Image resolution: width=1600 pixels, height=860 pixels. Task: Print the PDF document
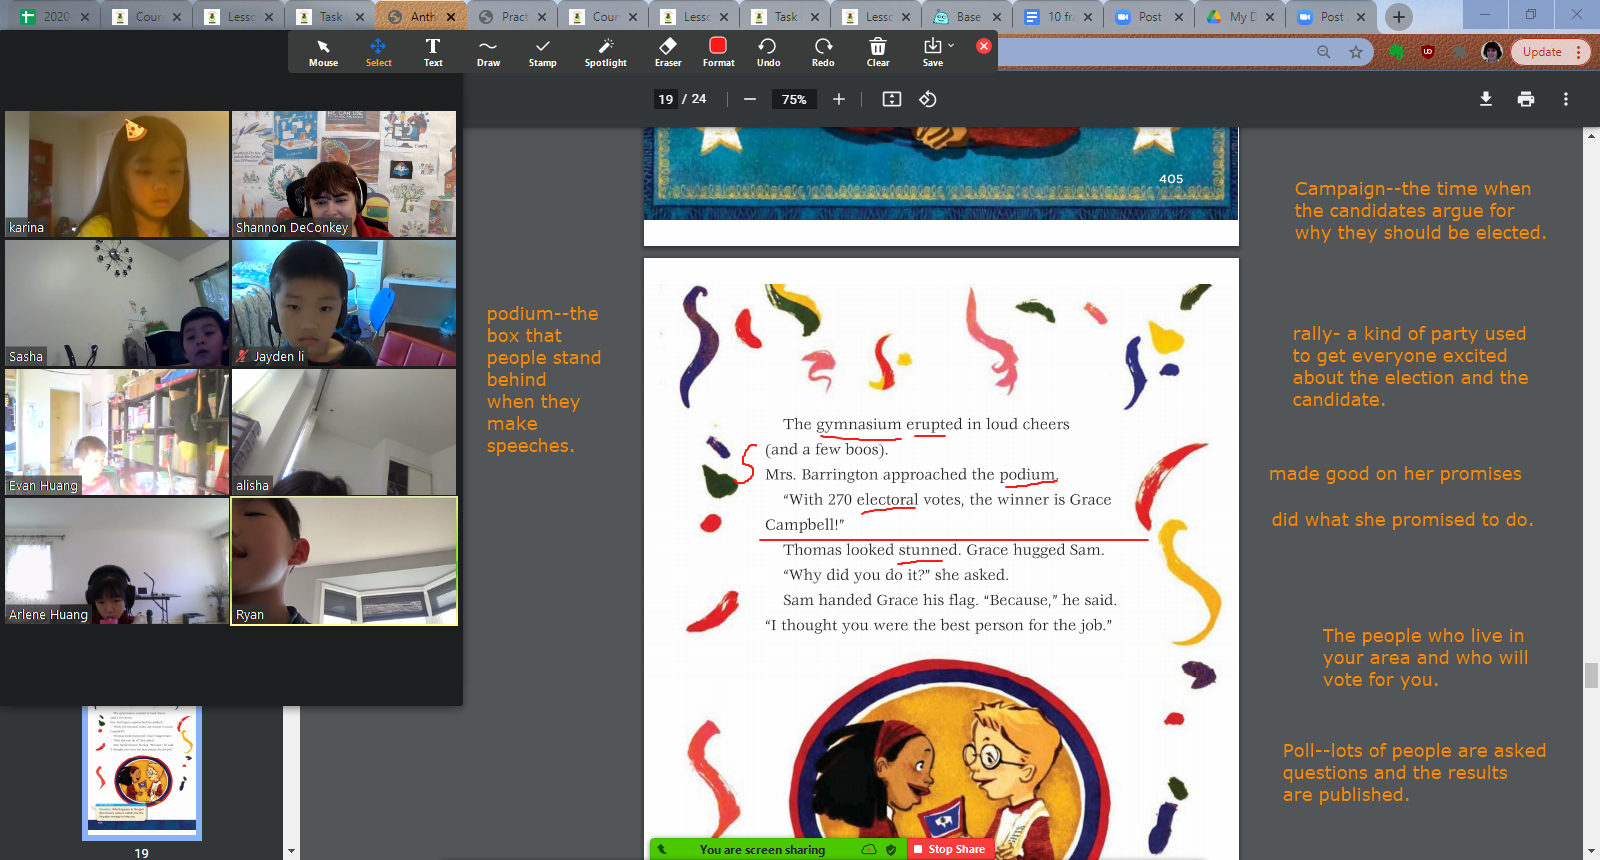pos(1526,99)
